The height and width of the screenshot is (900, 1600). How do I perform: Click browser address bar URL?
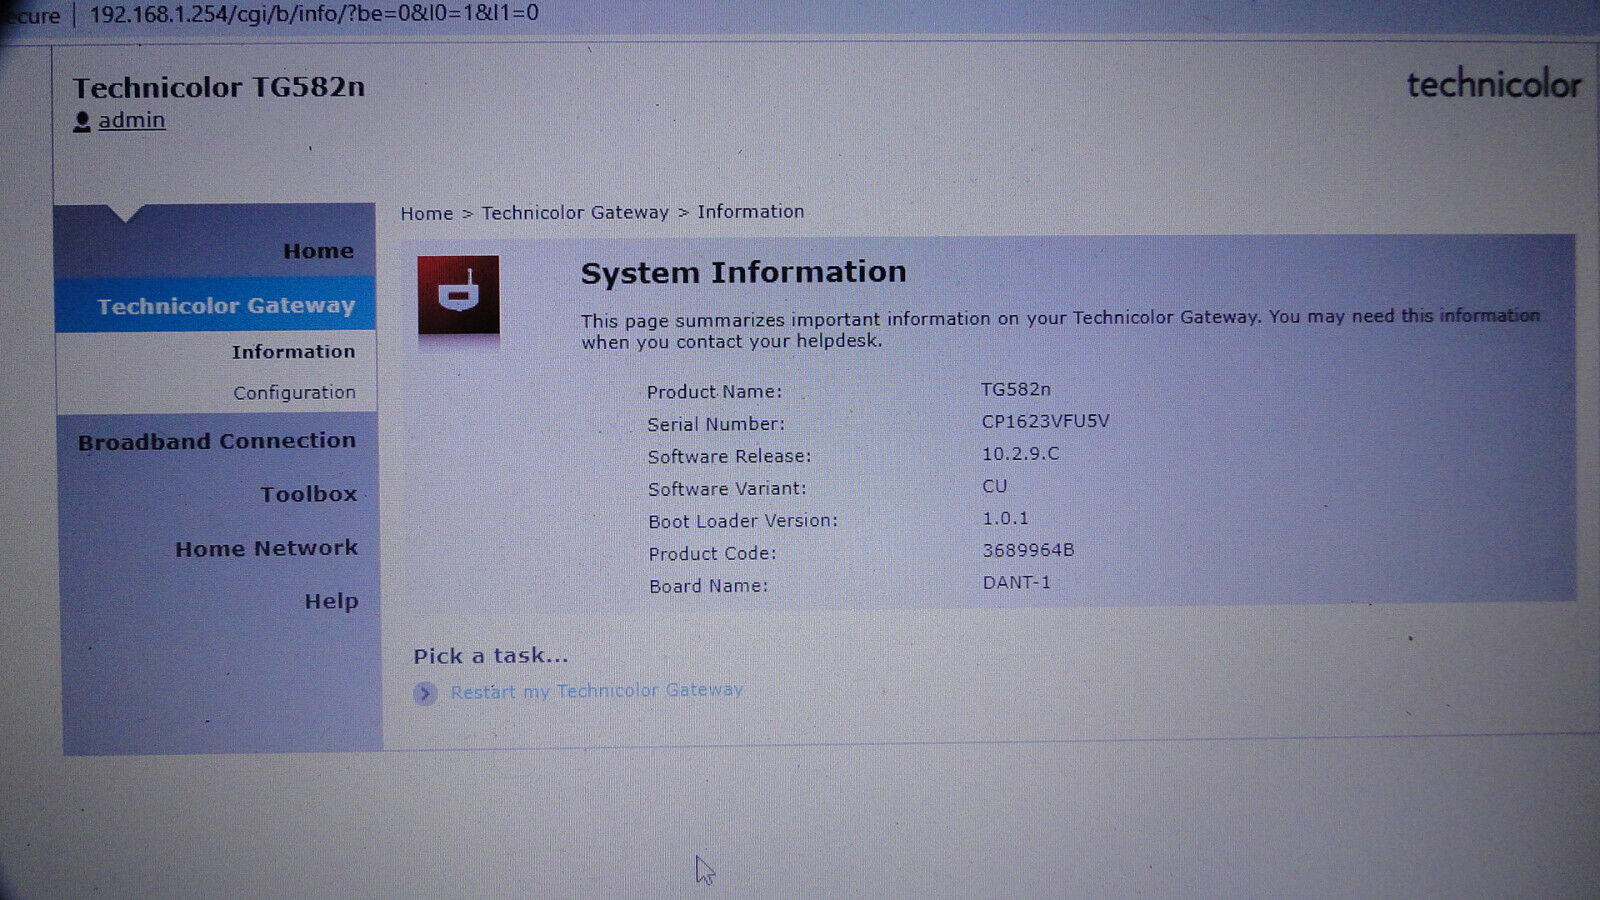[x=314, y=14]
